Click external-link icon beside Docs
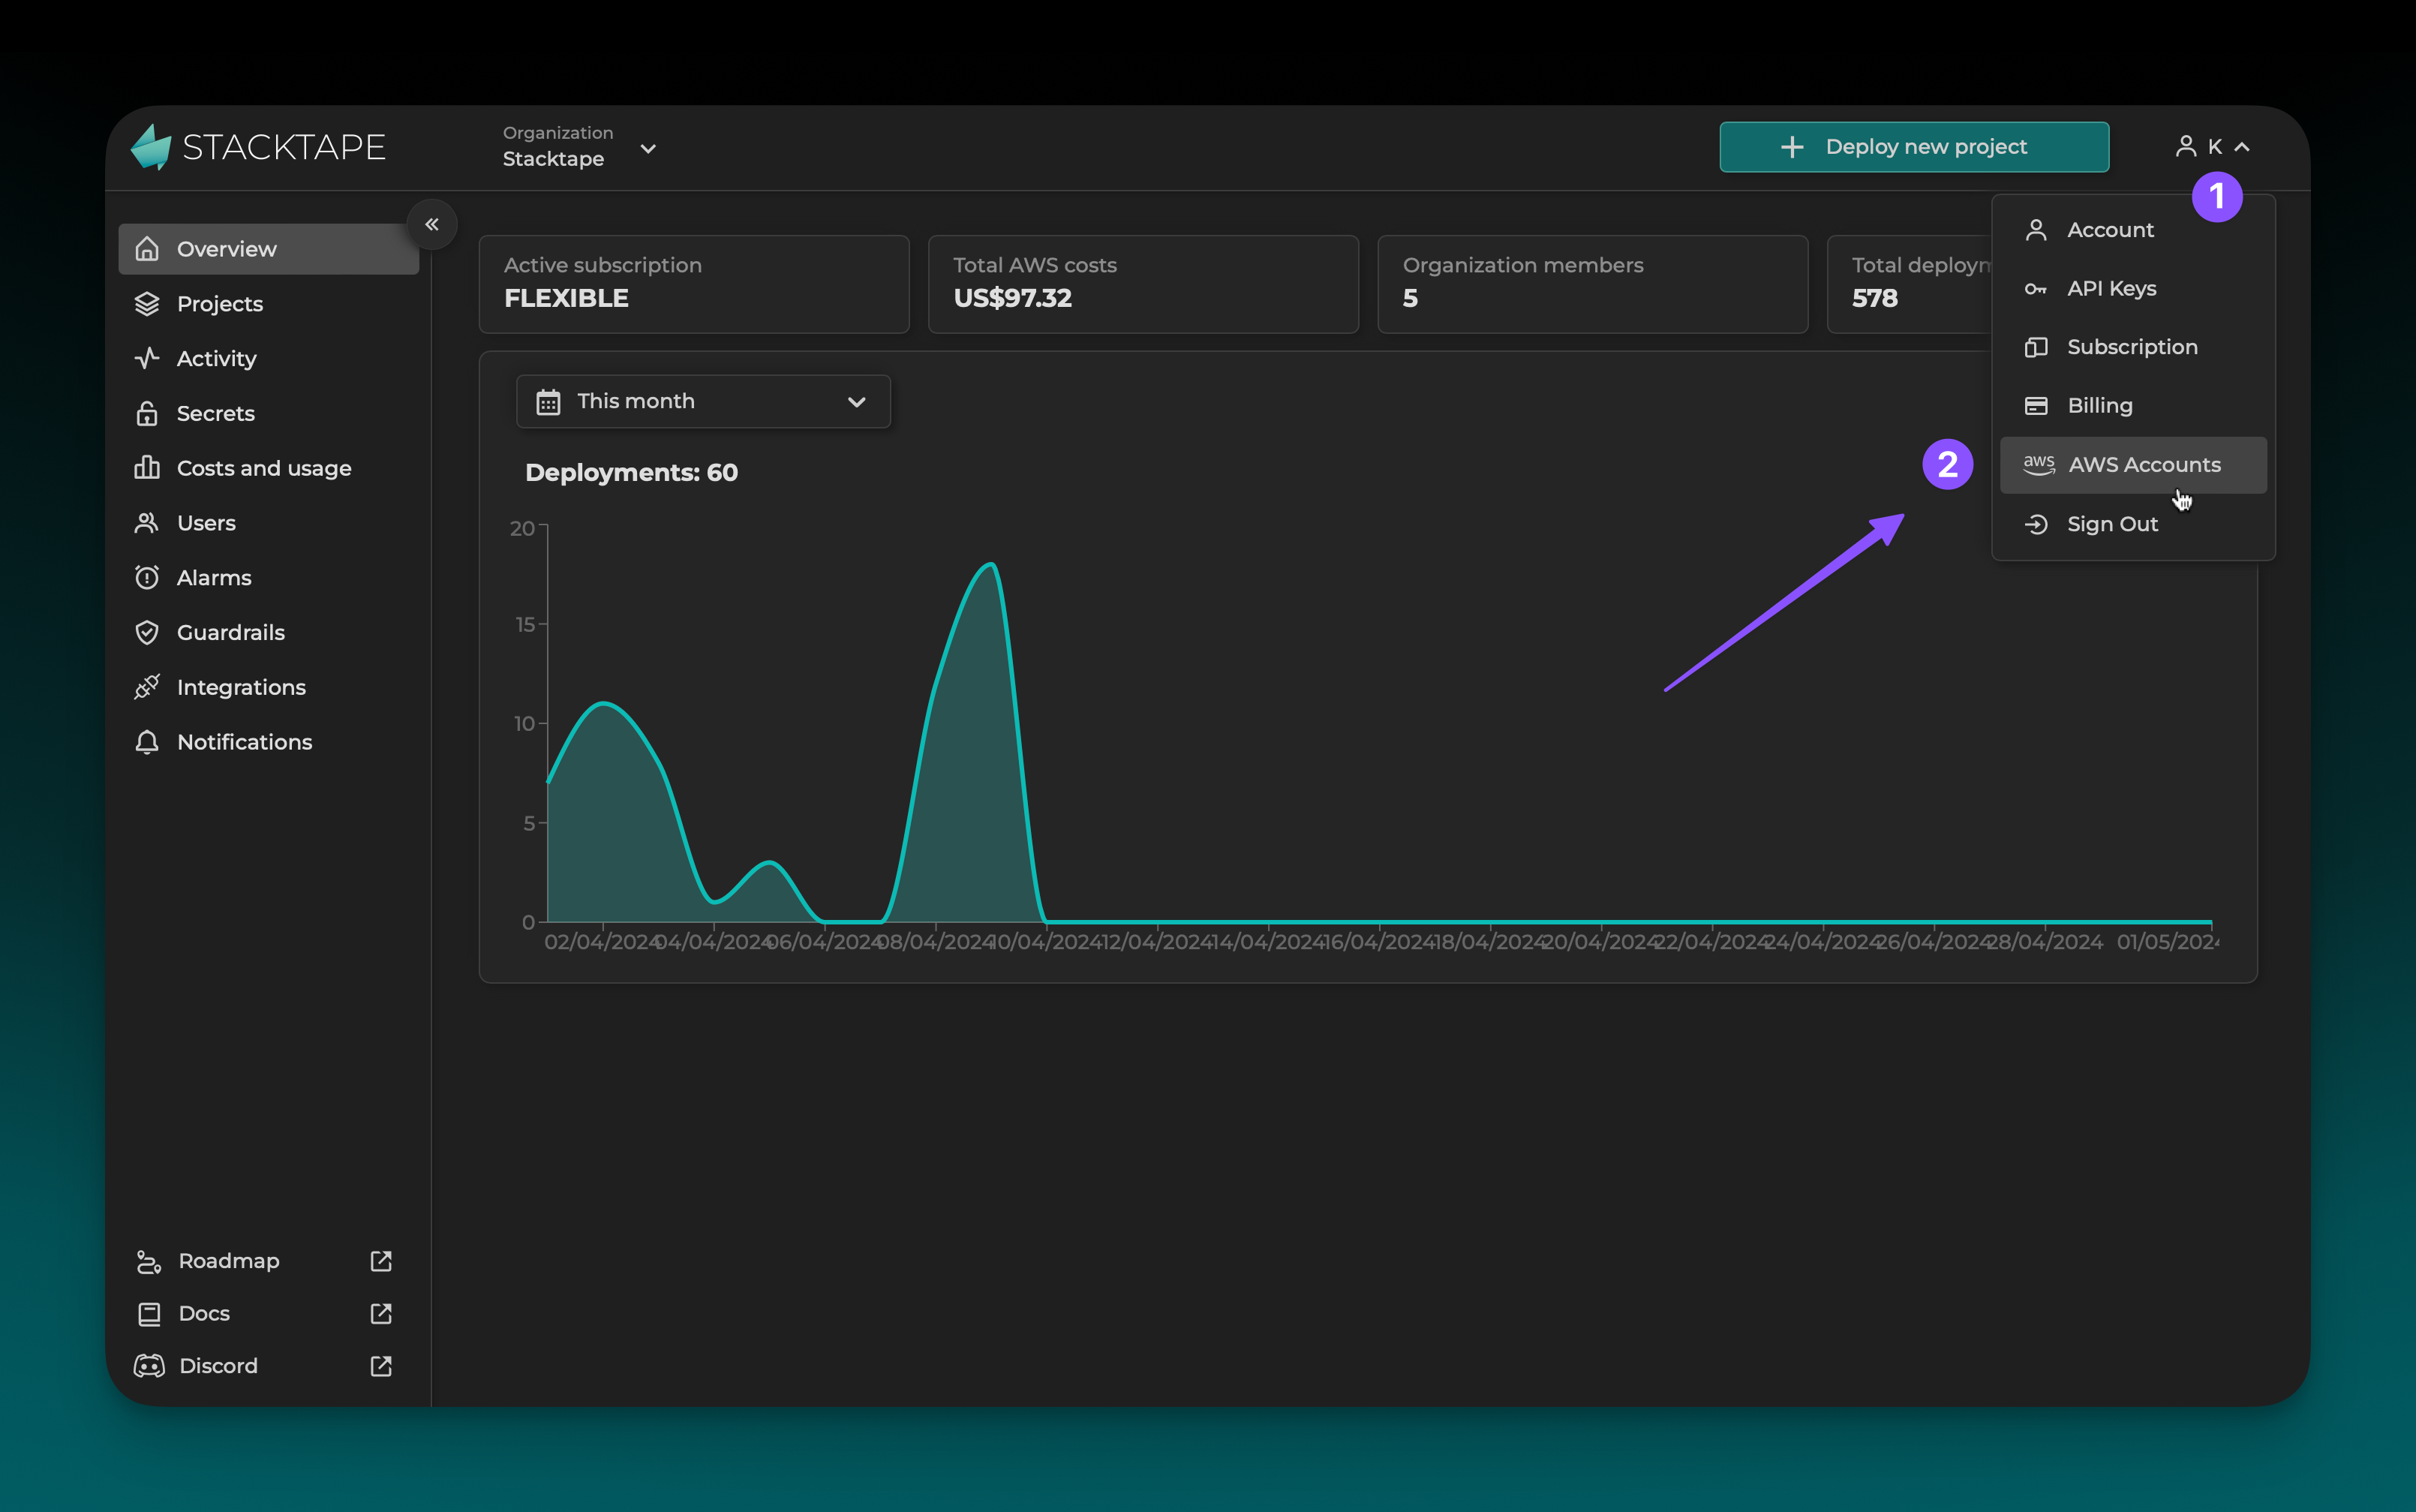 click(381, 1314)
